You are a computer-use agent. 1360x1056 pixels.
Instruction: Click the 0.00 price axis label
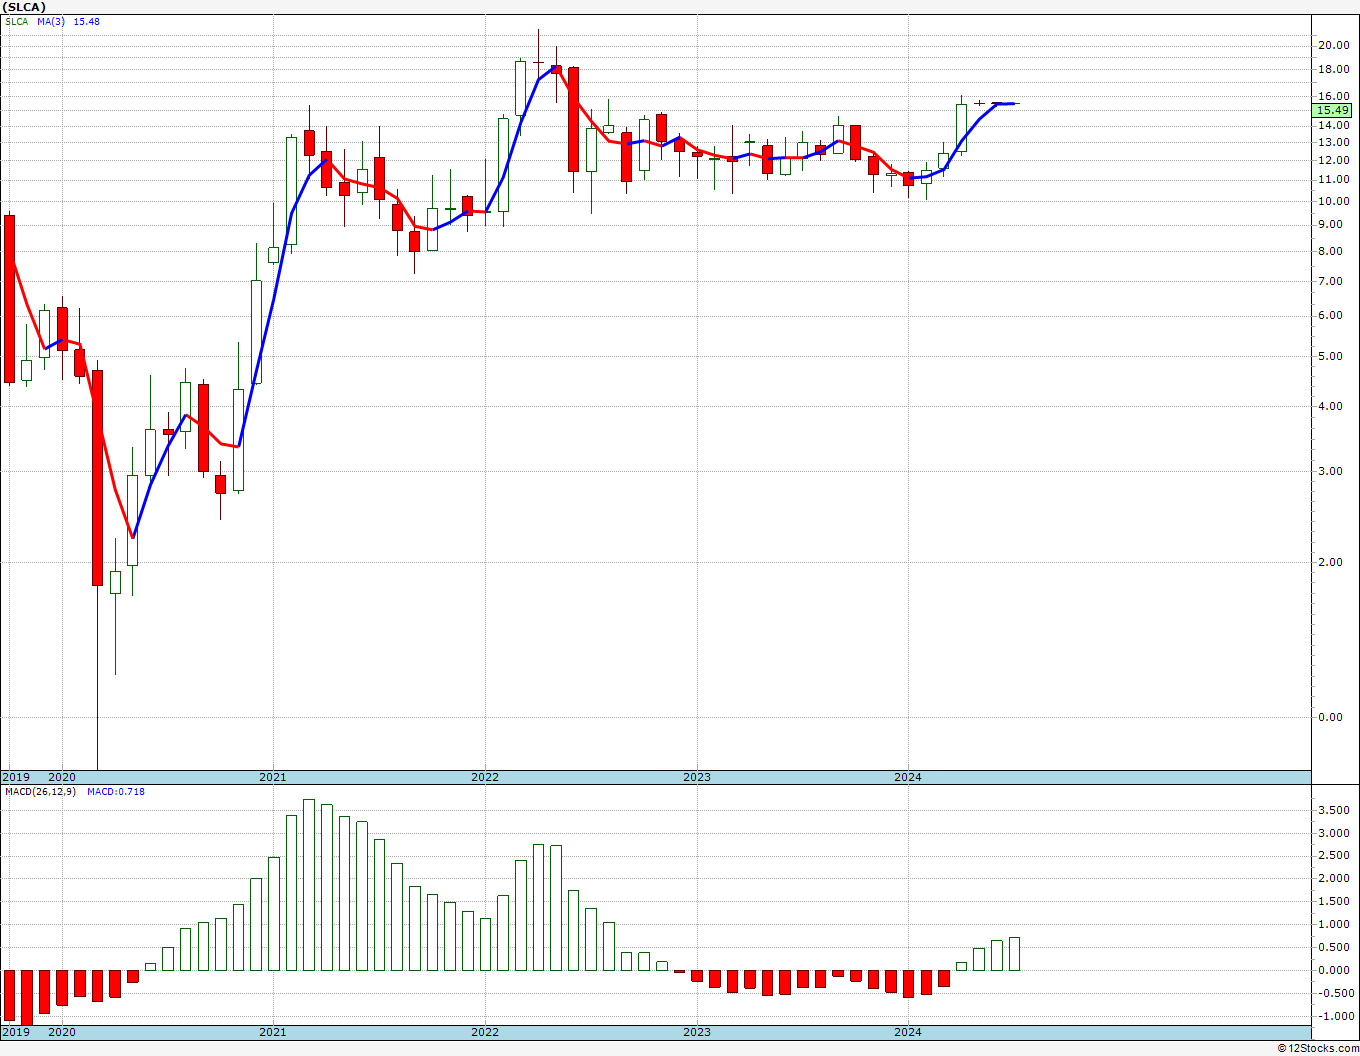[1330, 717]
